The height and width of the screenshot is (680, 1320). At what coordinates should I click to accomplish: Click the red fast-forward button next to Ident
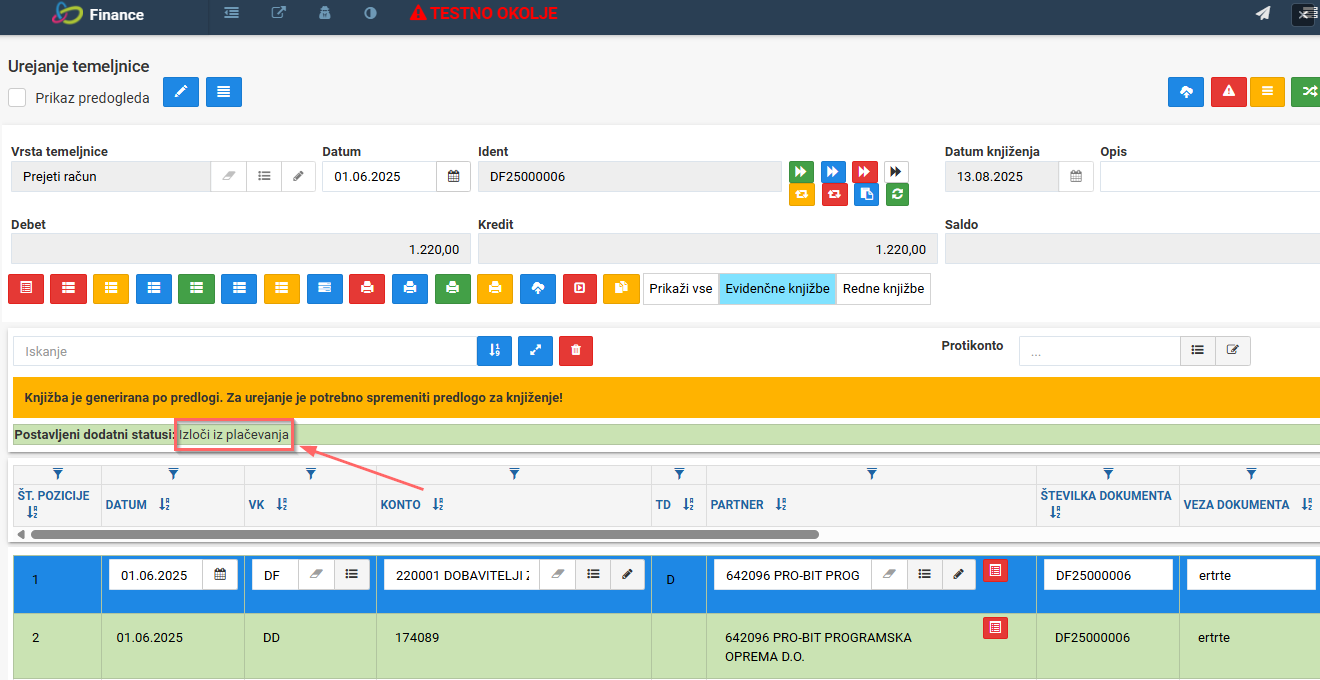click(x=865, y=171)
